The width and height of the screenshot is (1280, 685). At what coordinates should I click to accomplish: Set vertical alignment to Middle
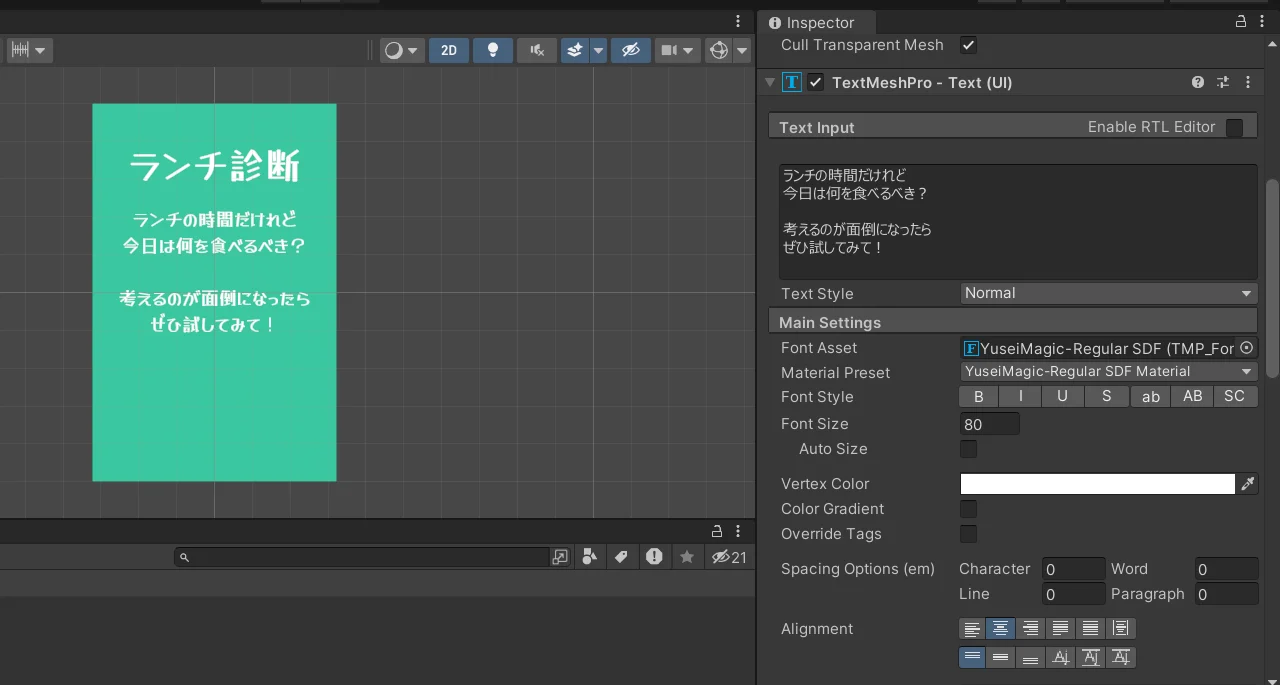(x=1000, y=657)
